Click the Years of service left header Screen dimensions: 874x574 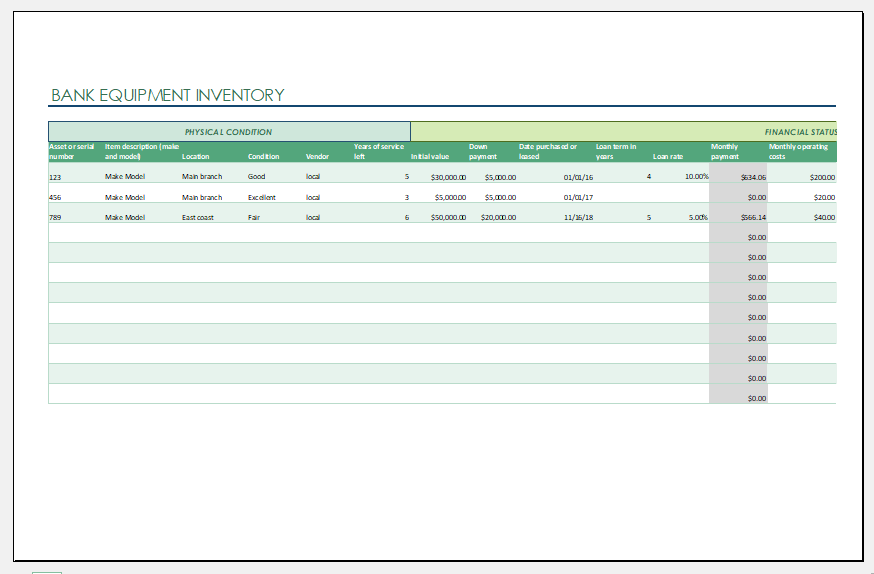pyautogui.click(x=379, y=152)
